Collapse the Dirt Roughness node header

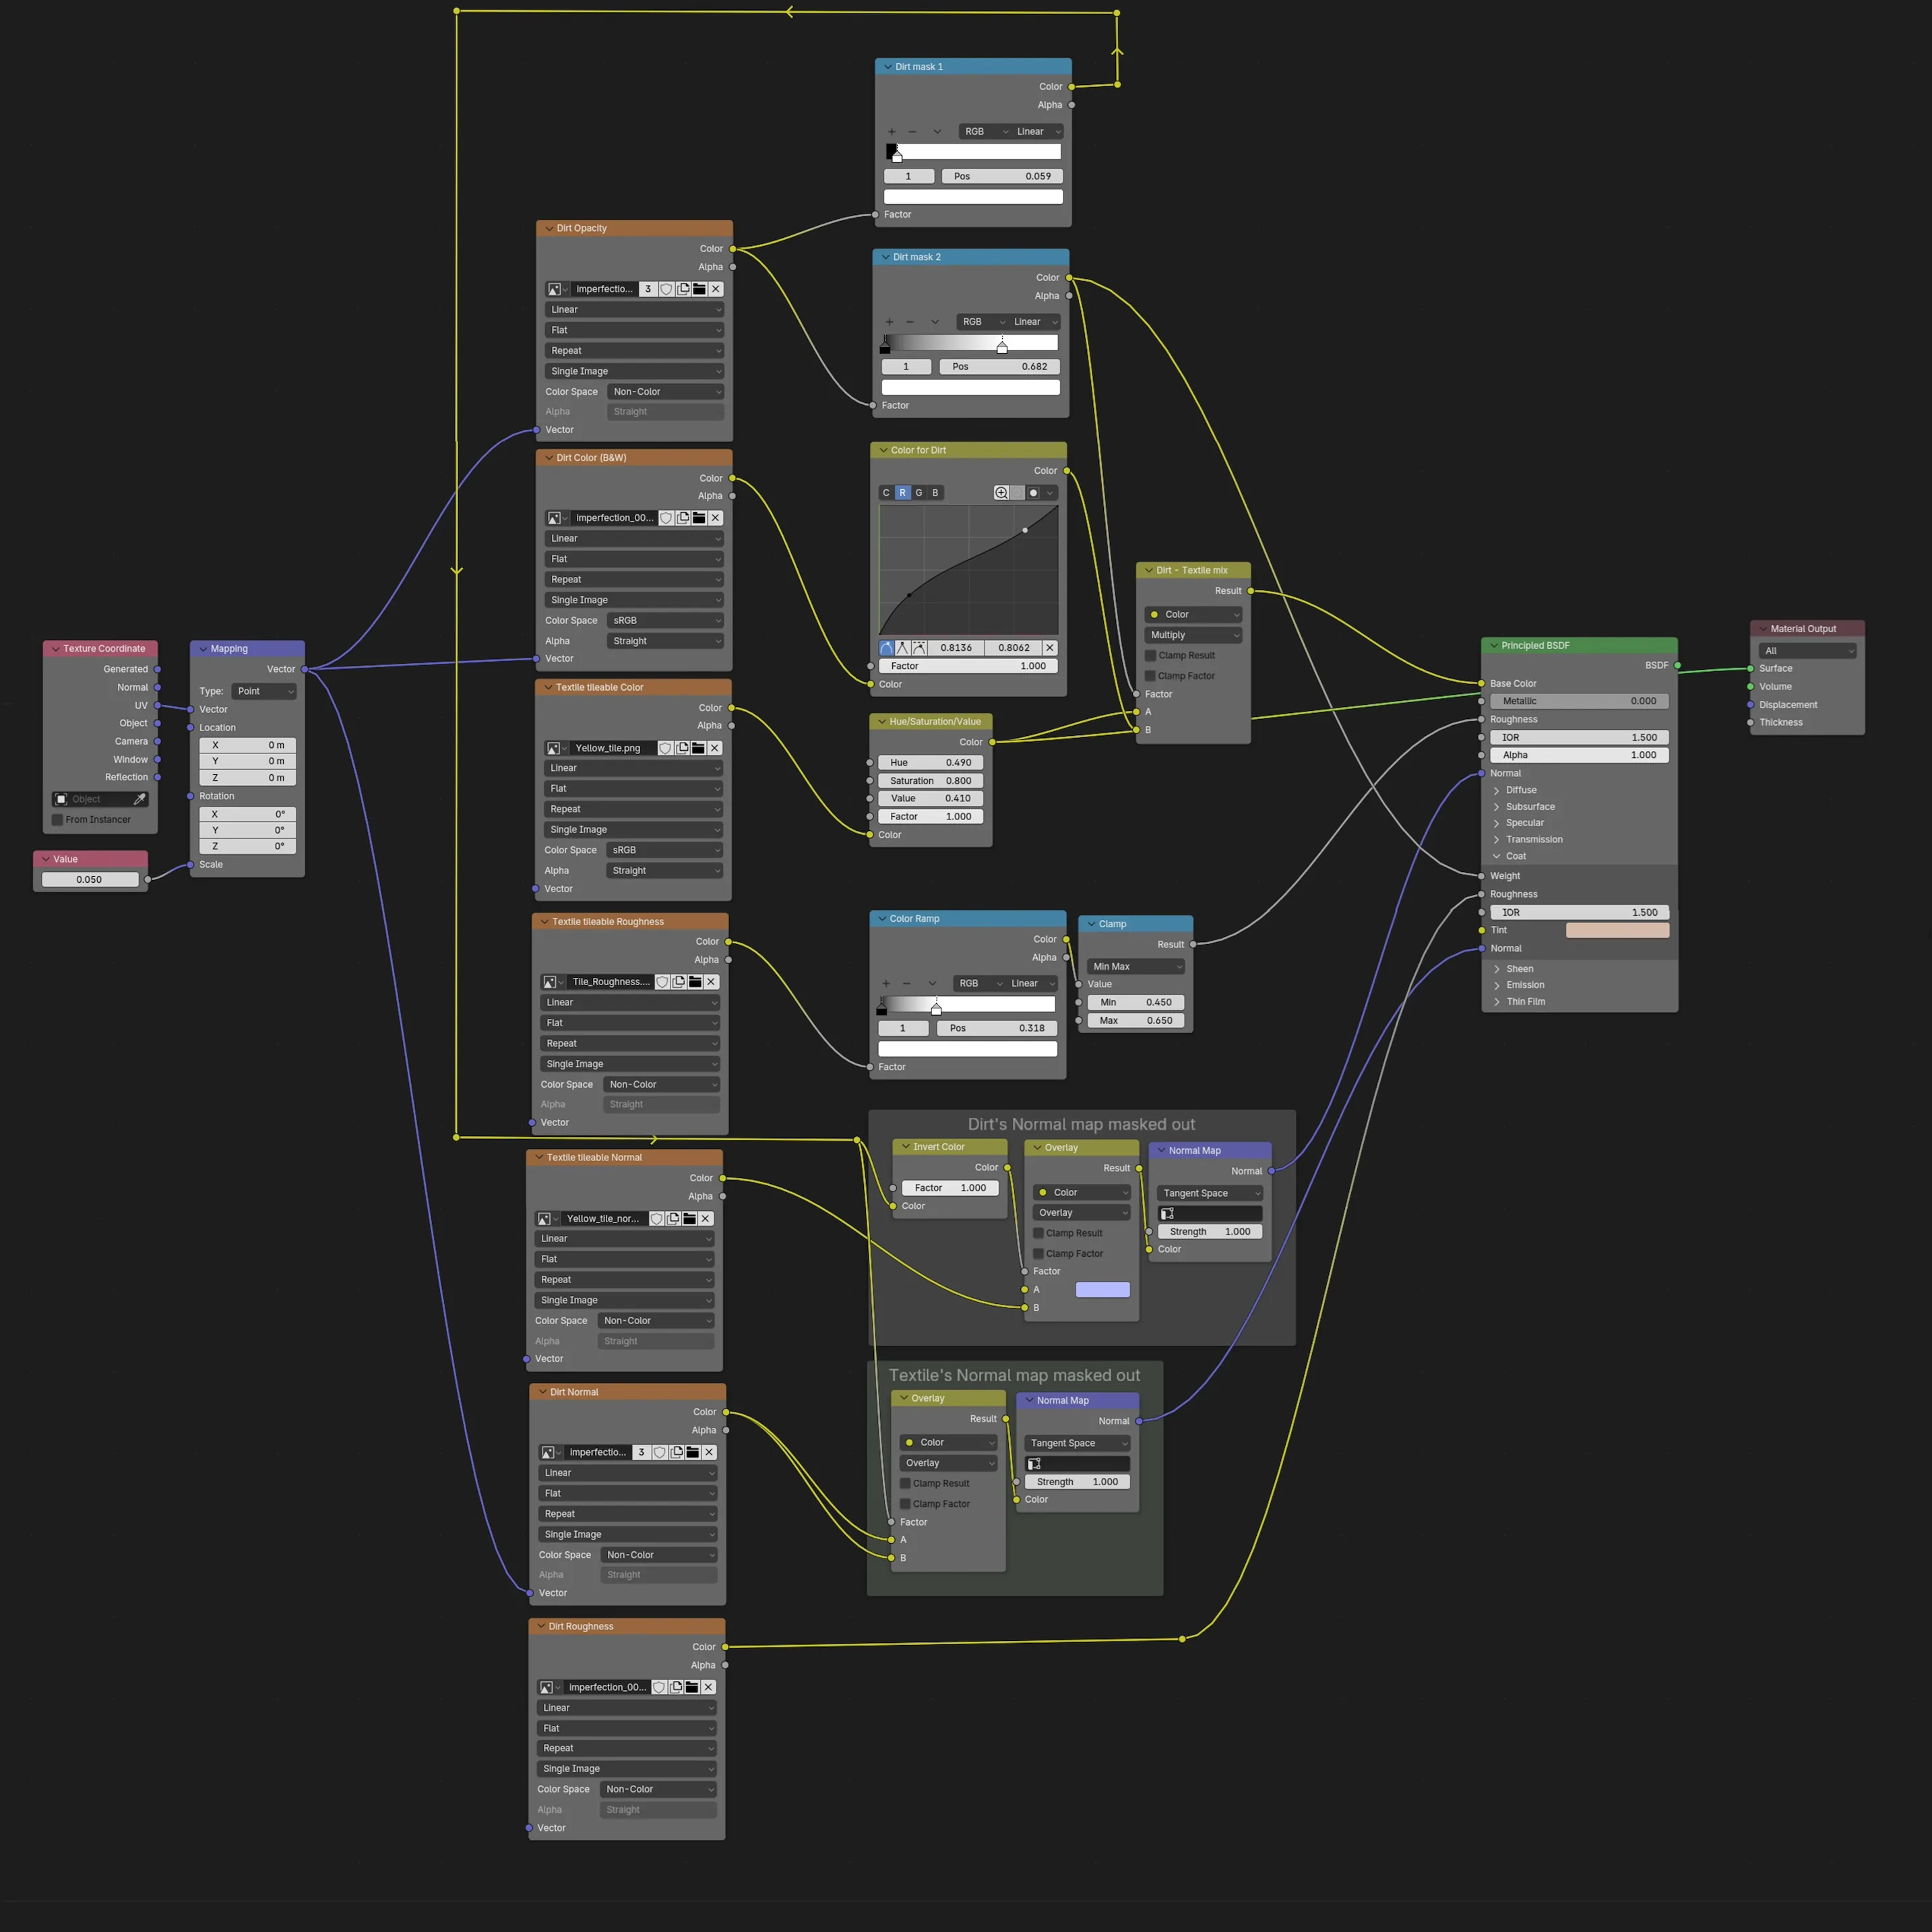[540, 1626]
